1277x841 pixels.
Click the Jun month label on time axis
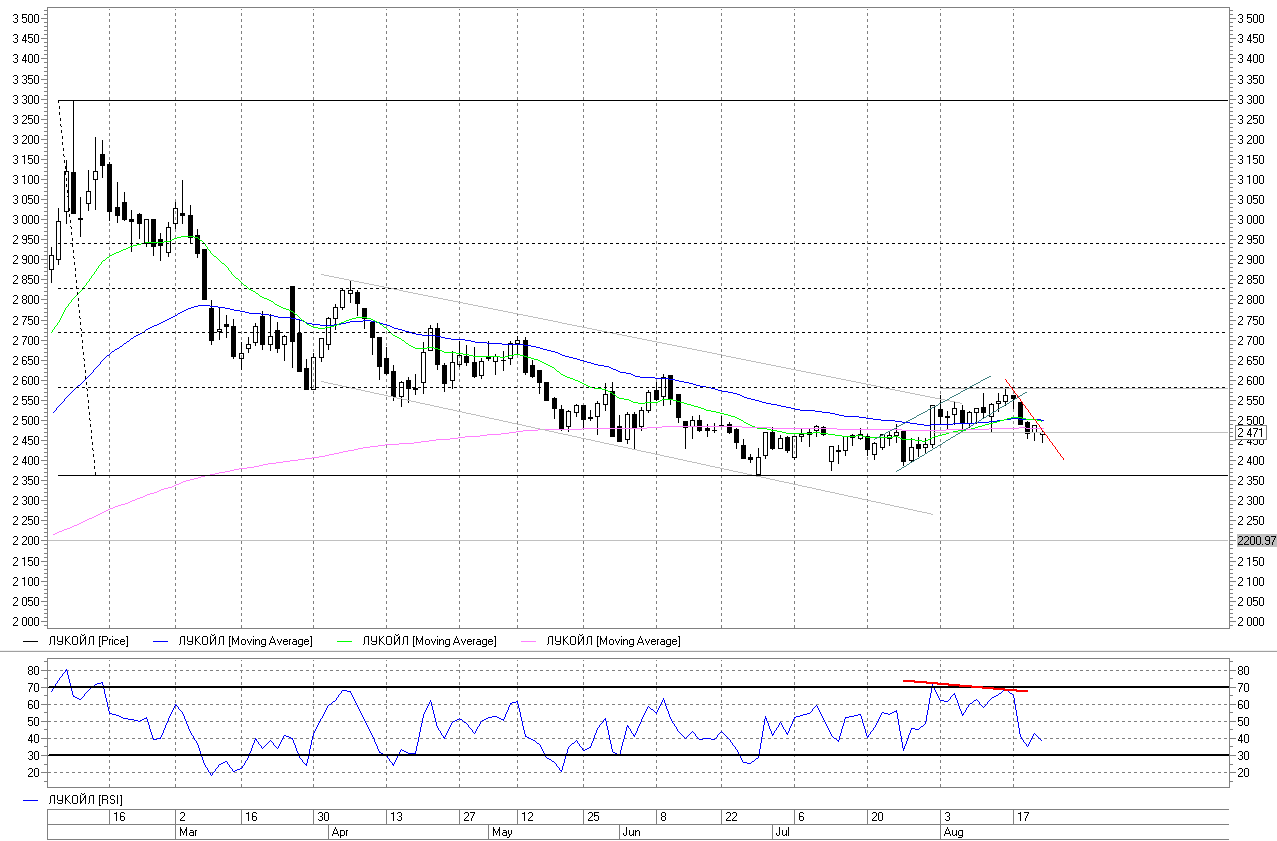(631, 831)
